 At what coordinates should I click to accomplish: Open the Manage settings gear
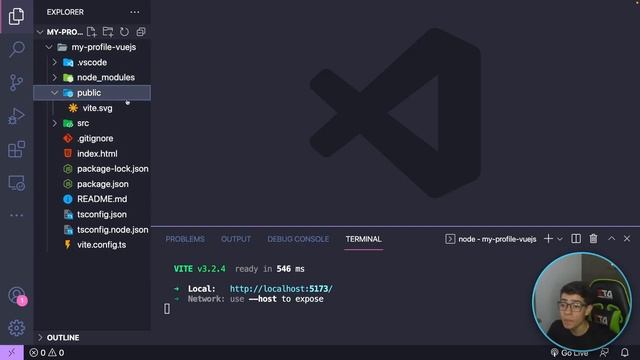pyautogui.click(x=16, y=328)
